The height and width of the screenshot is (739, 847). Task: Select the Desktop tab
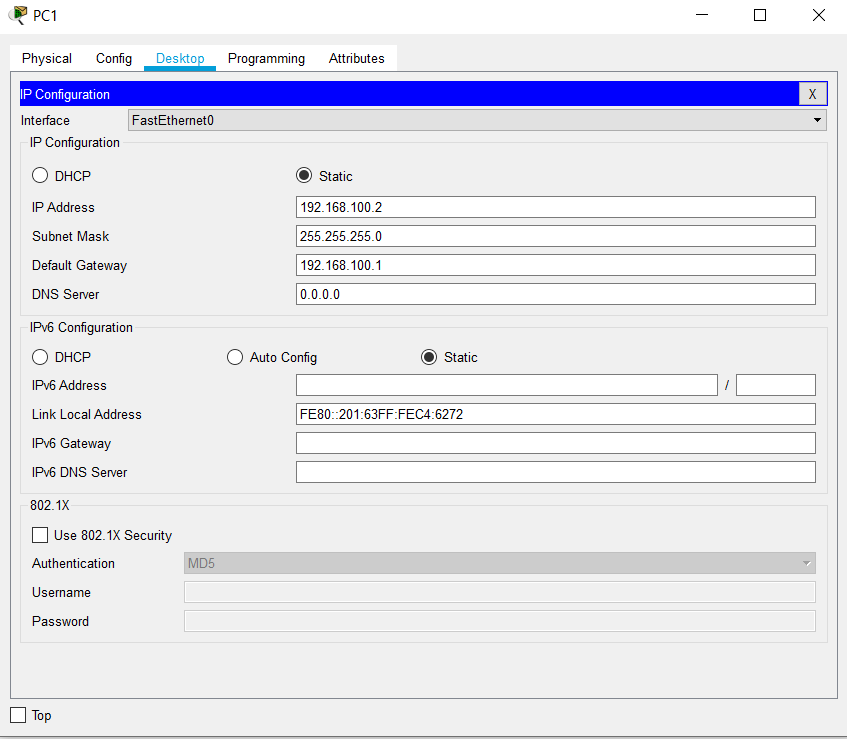(179, 58)
